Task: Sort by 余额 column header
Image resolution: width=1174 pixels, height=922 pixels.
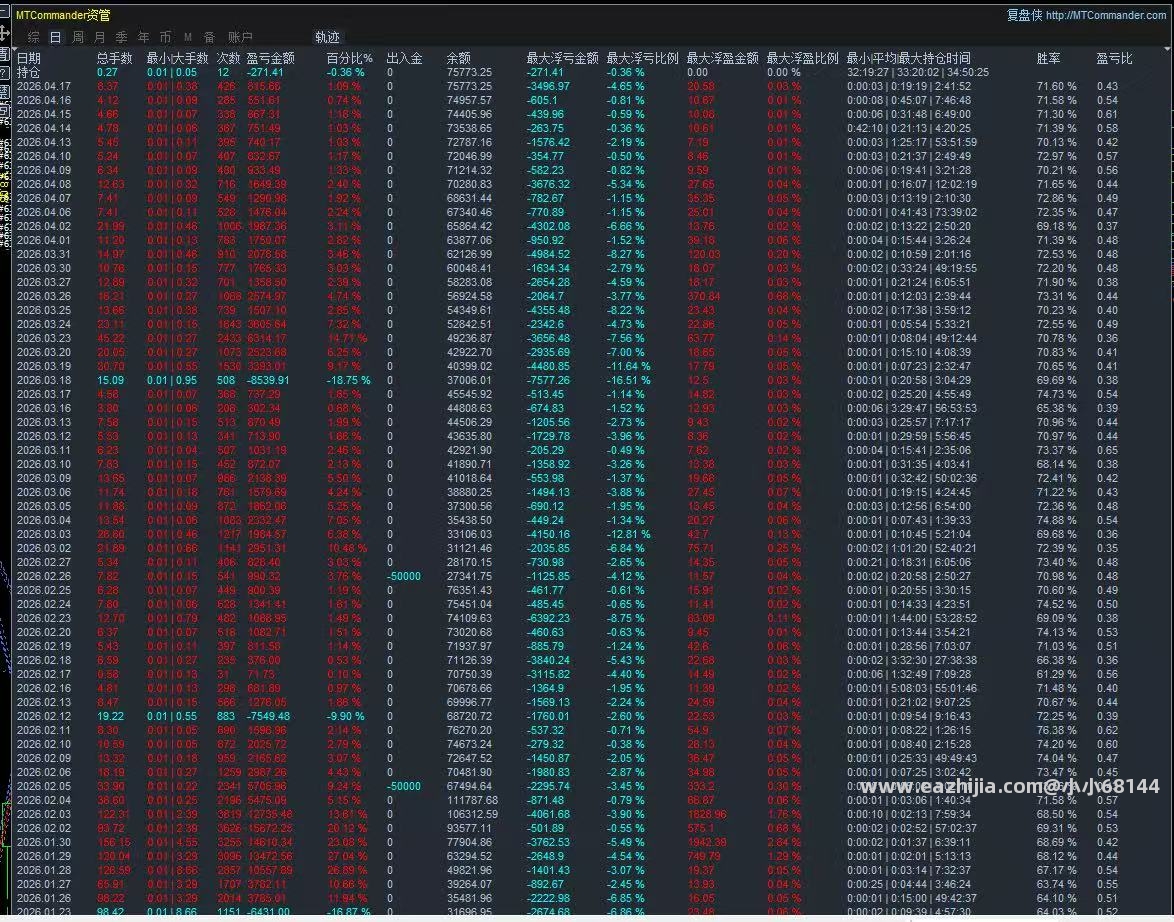Action: (x=458, y=58)
